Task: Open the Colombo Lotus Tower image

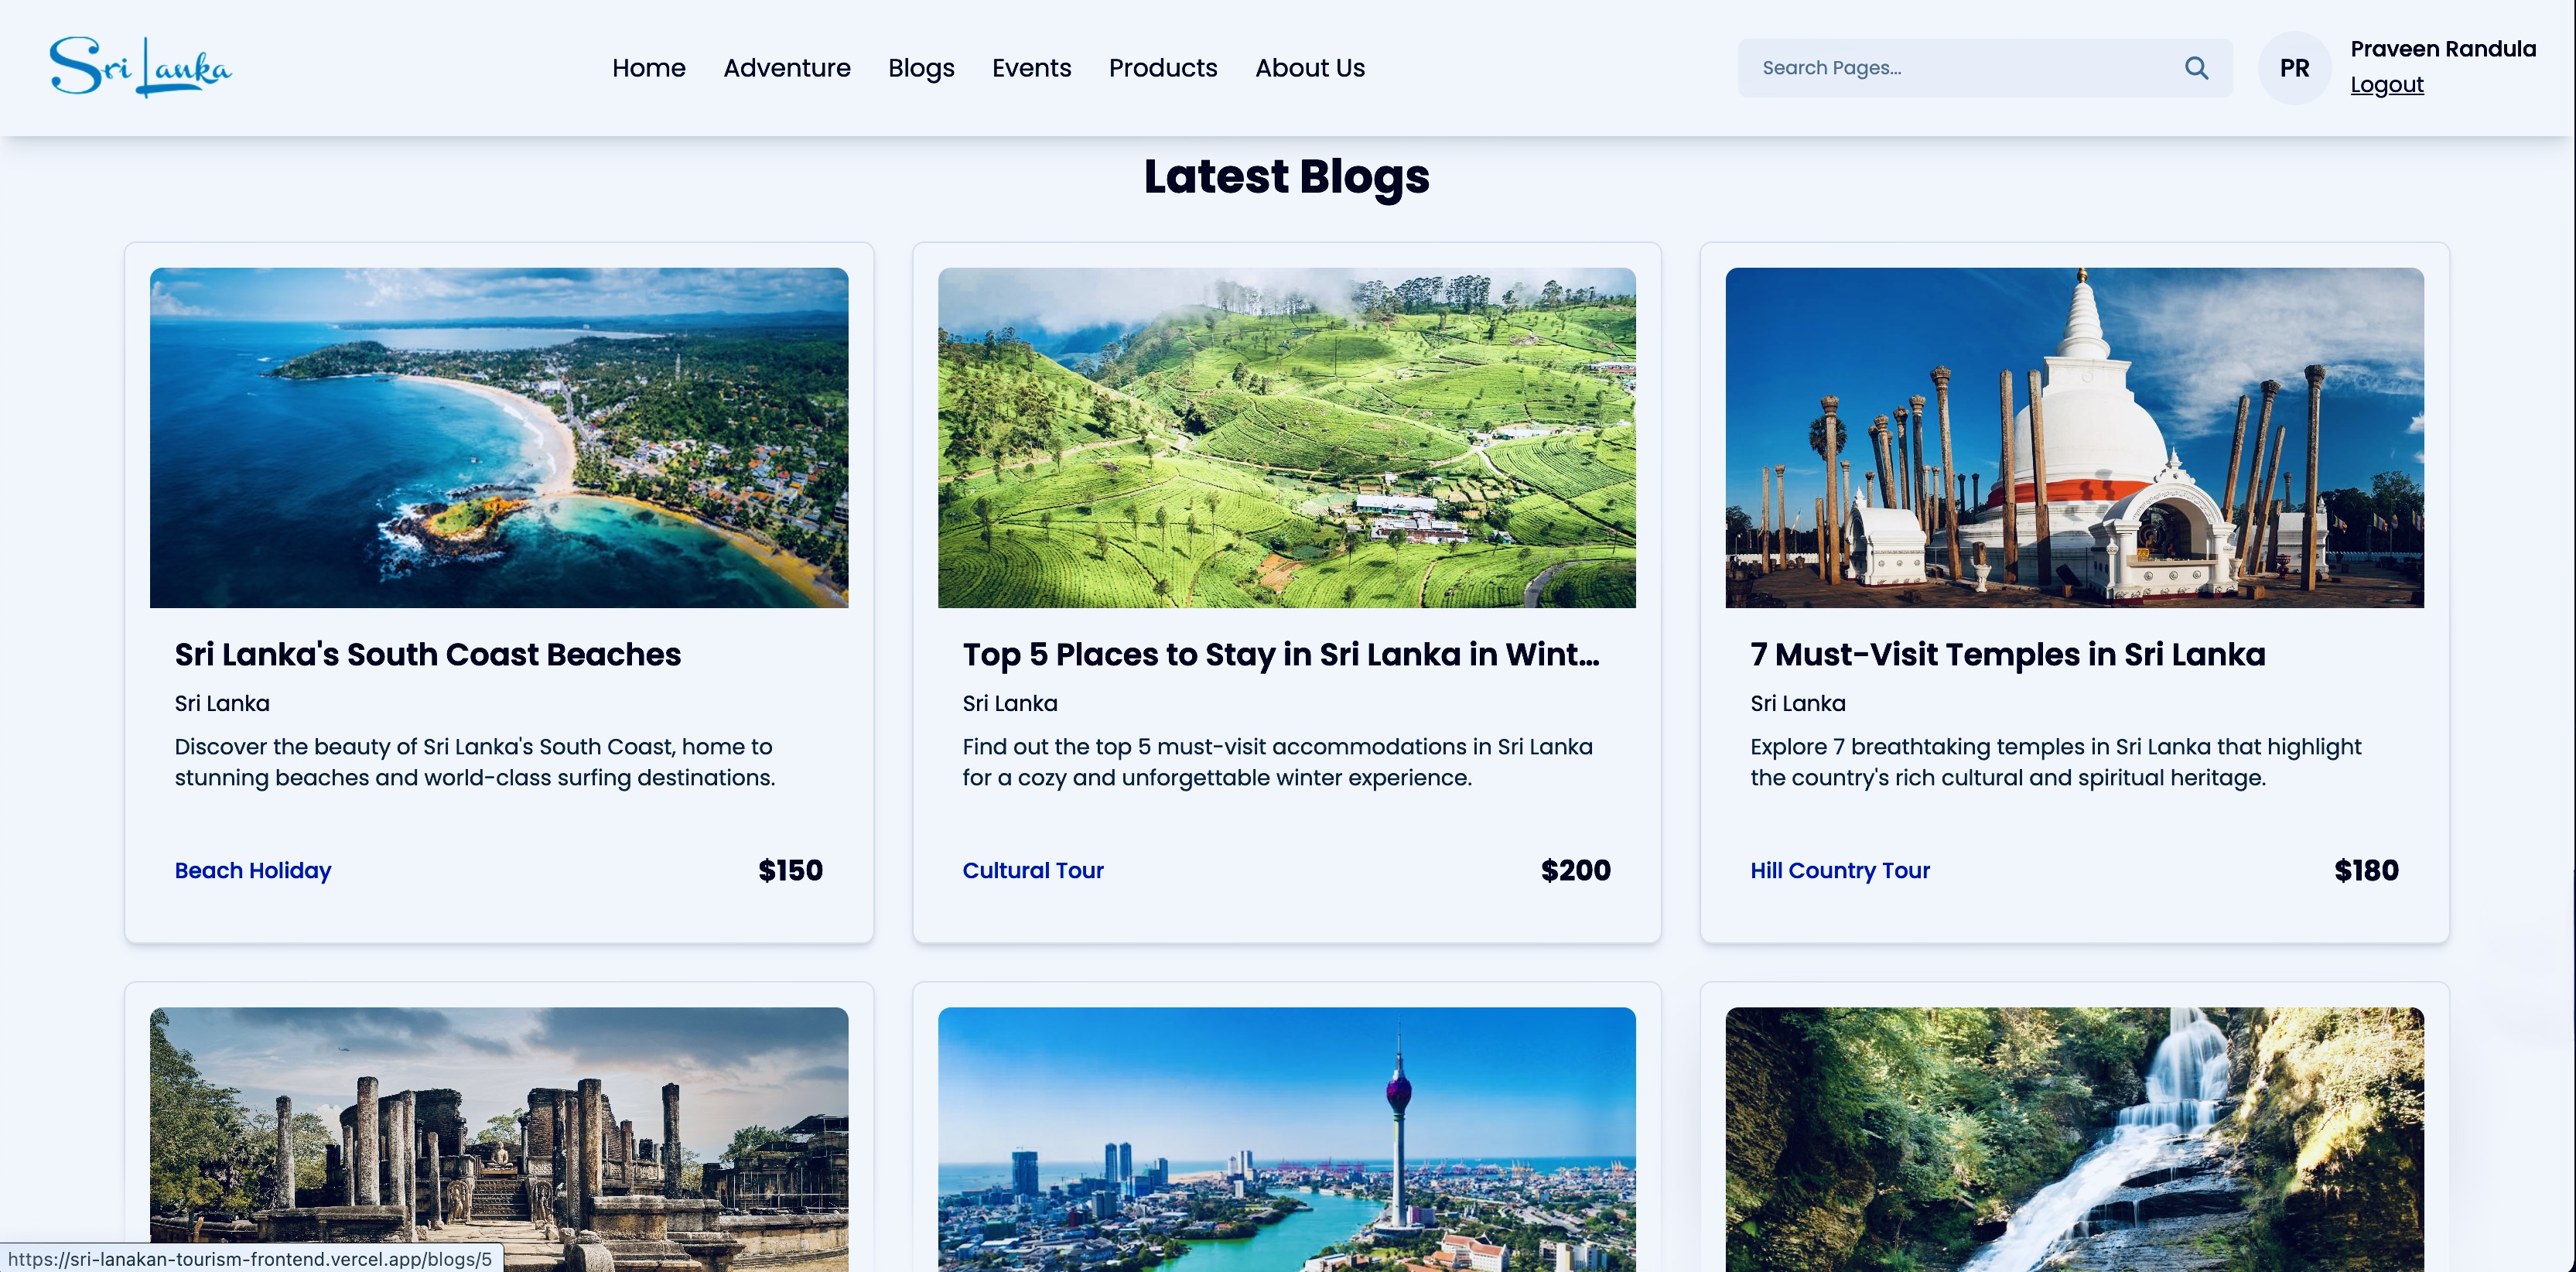Action: click(x=1287, y=1139)
